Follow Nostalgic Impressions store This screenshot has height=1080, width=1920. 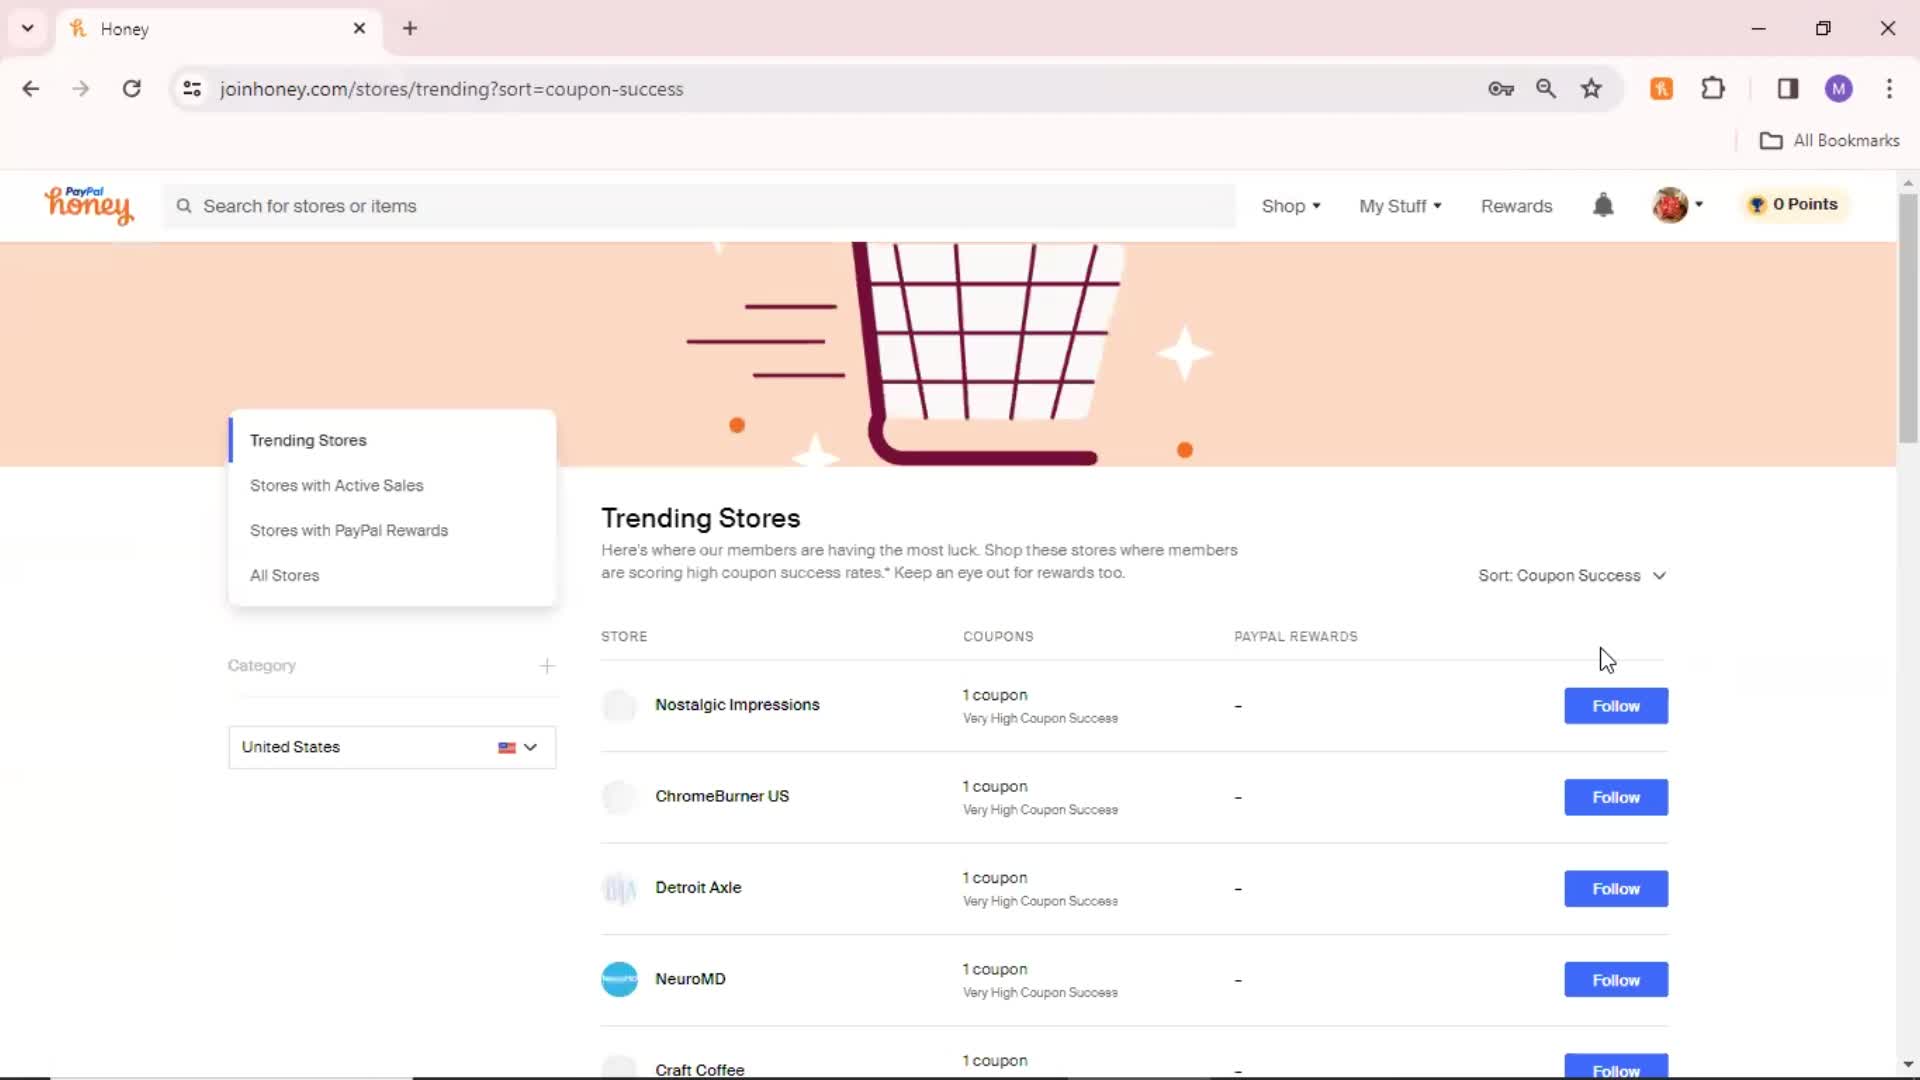click(1616, 706)
